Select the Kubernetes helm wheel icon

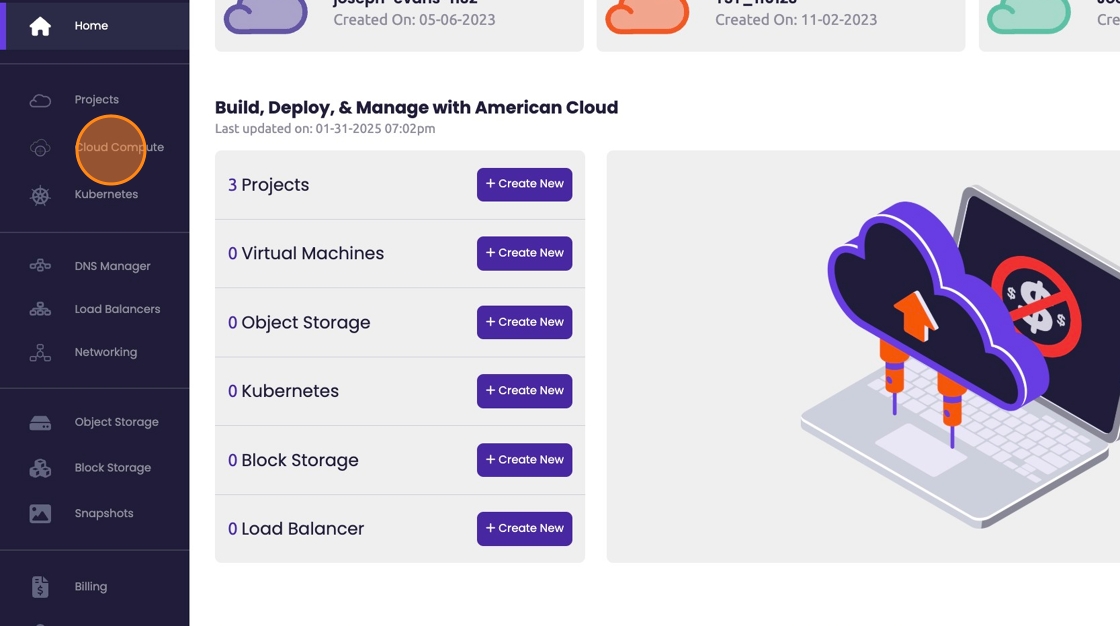pyautogui.click(x=40, y=195)
